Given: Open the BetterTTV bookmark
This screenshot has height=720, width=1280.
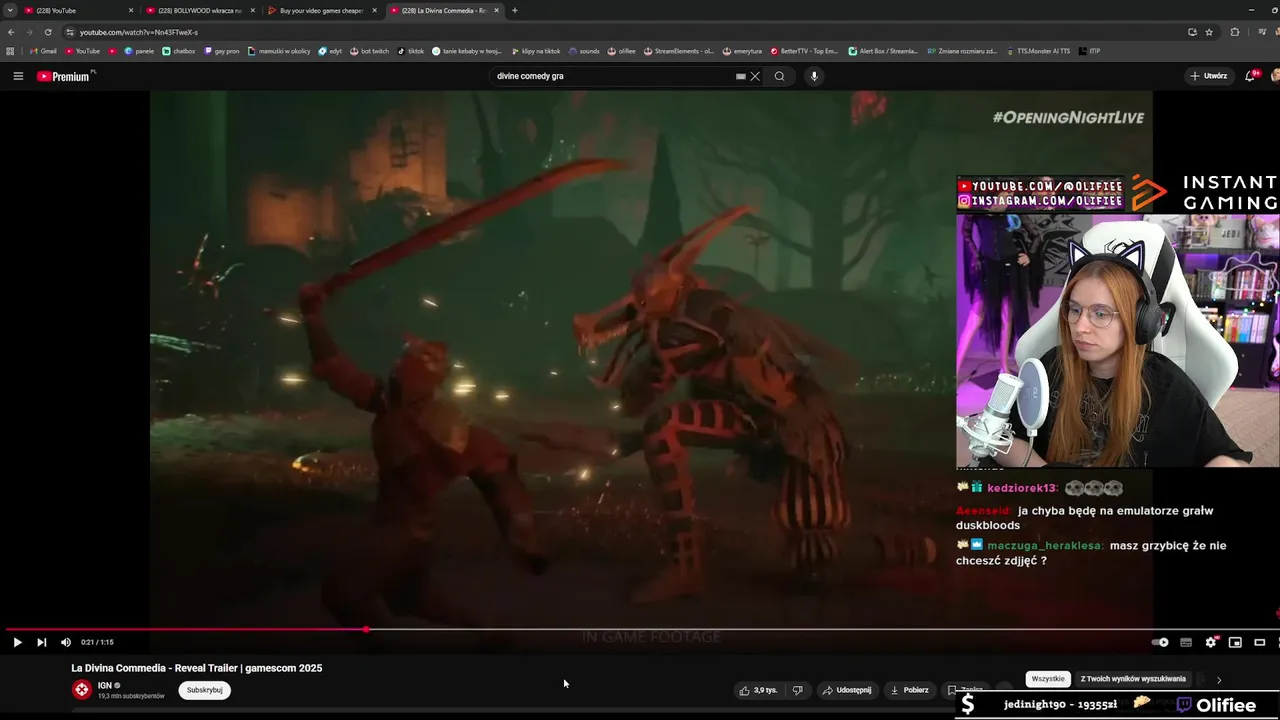Looking at the screenshot, I should [x=805, y=51].
